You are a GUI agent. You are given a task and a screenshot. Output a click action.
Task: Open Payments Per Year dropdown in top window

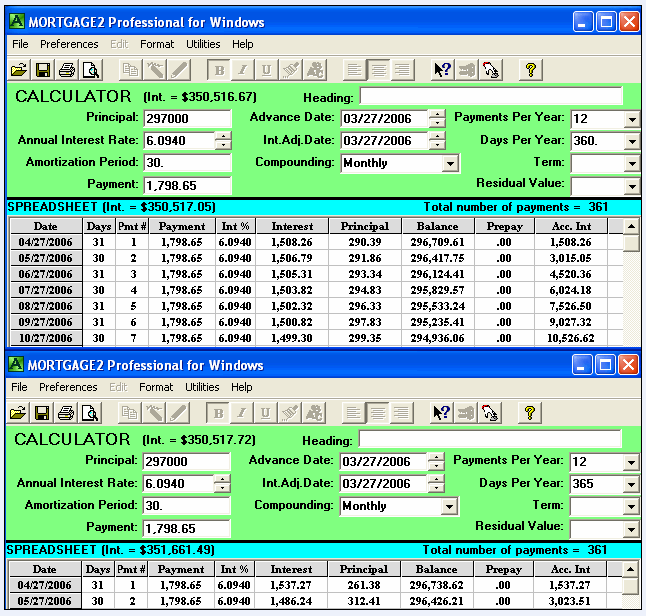[x=630, y=119]
